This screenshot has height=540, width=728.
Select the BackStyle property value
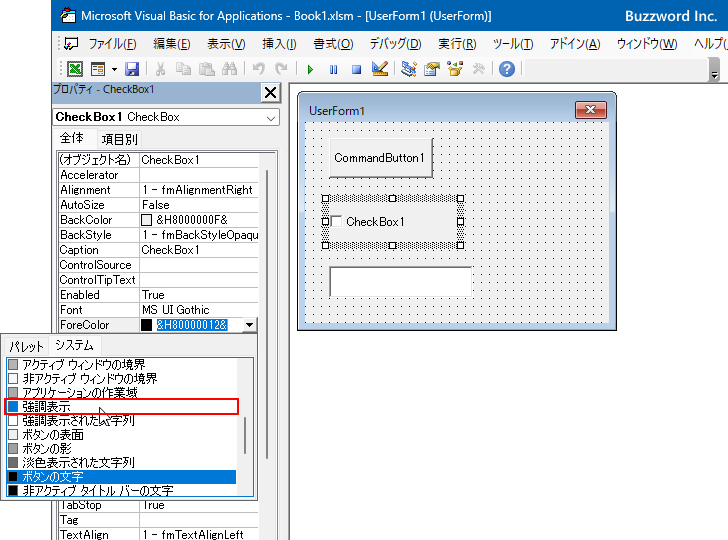point(199,235)
